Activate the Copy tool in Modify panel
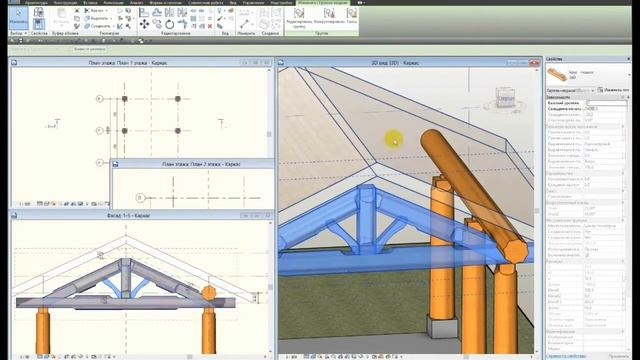The image size is (640, 360). pos(157,24)
